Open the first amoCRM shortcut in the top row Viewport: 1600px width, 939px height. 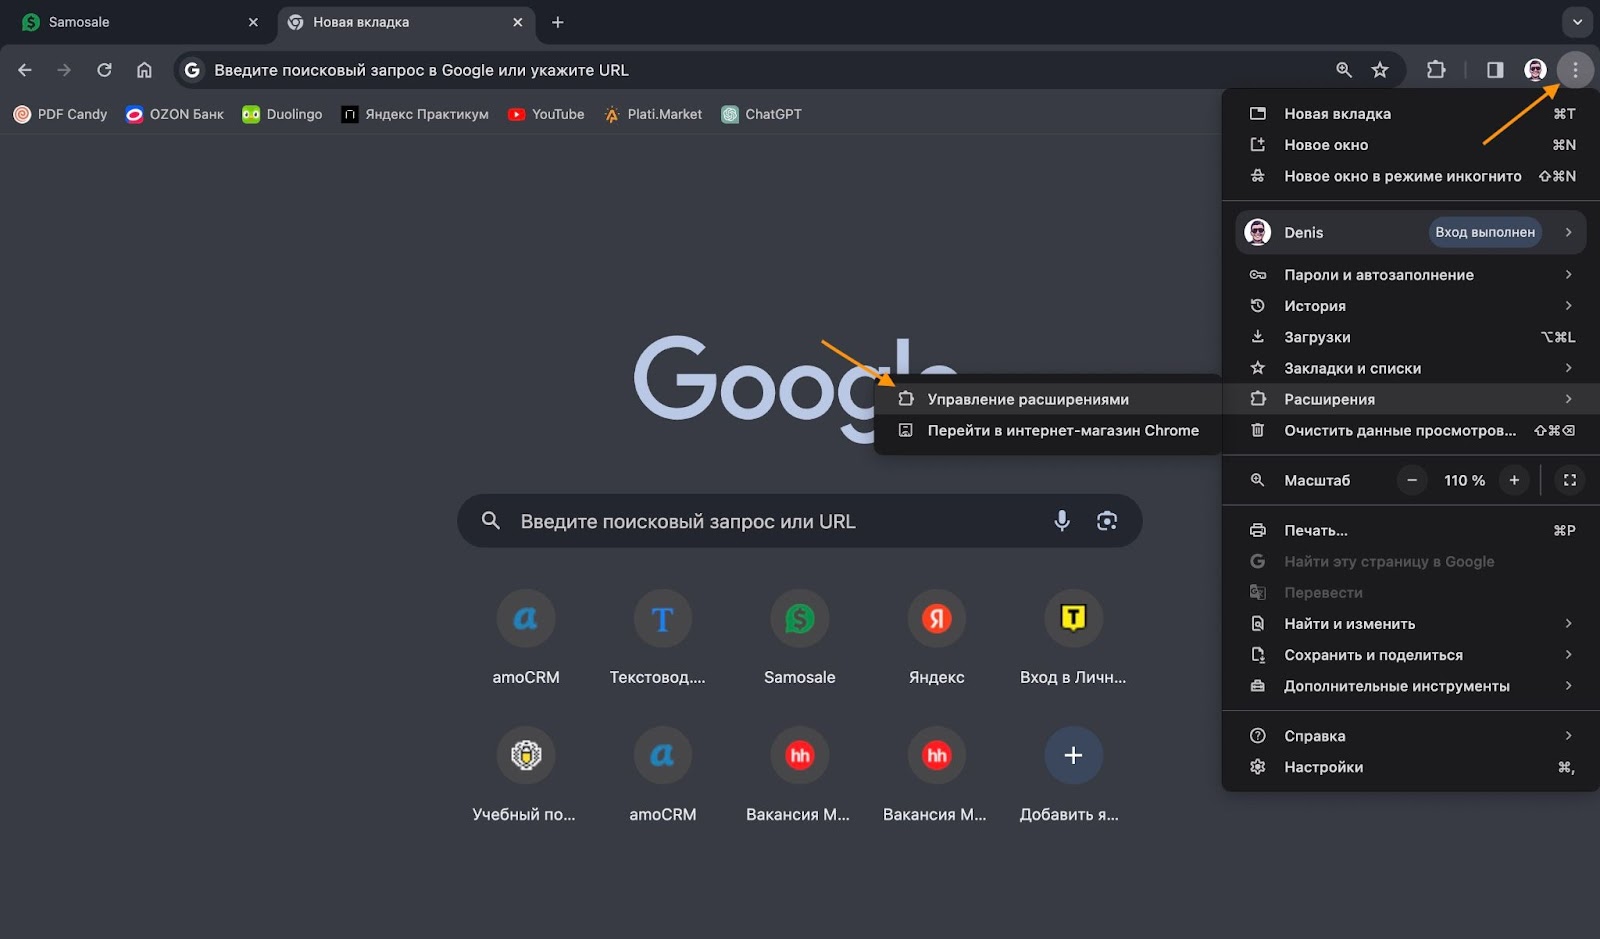(x=526, y=638)
